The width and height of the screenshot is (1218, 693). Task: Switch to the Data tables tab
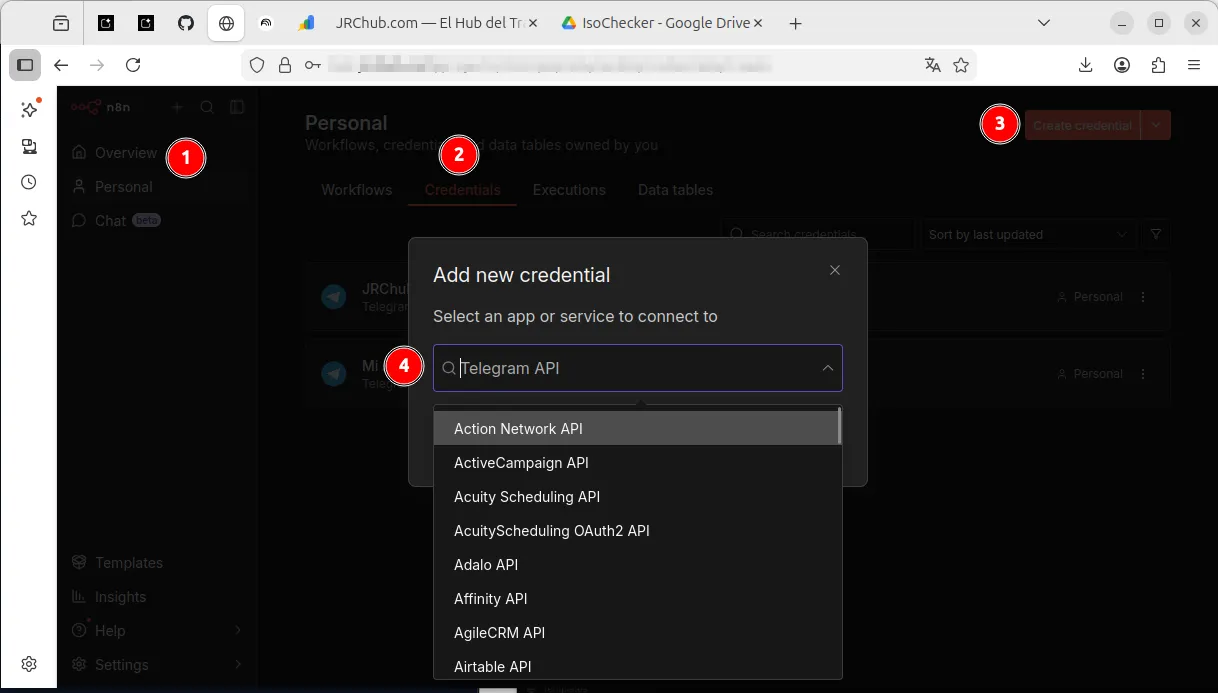tap(676, 190)
